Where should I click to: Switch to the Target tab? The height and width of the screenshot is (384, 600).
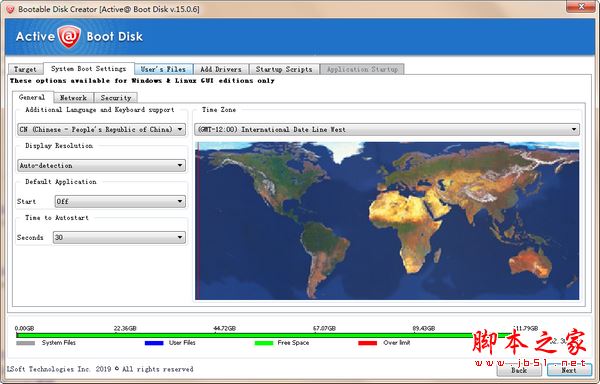[25, 69]
